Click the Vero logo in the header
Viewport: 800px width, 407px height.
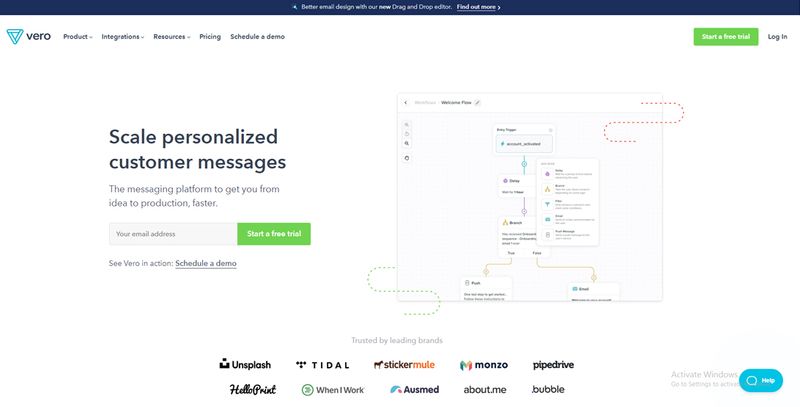[30, 37]
